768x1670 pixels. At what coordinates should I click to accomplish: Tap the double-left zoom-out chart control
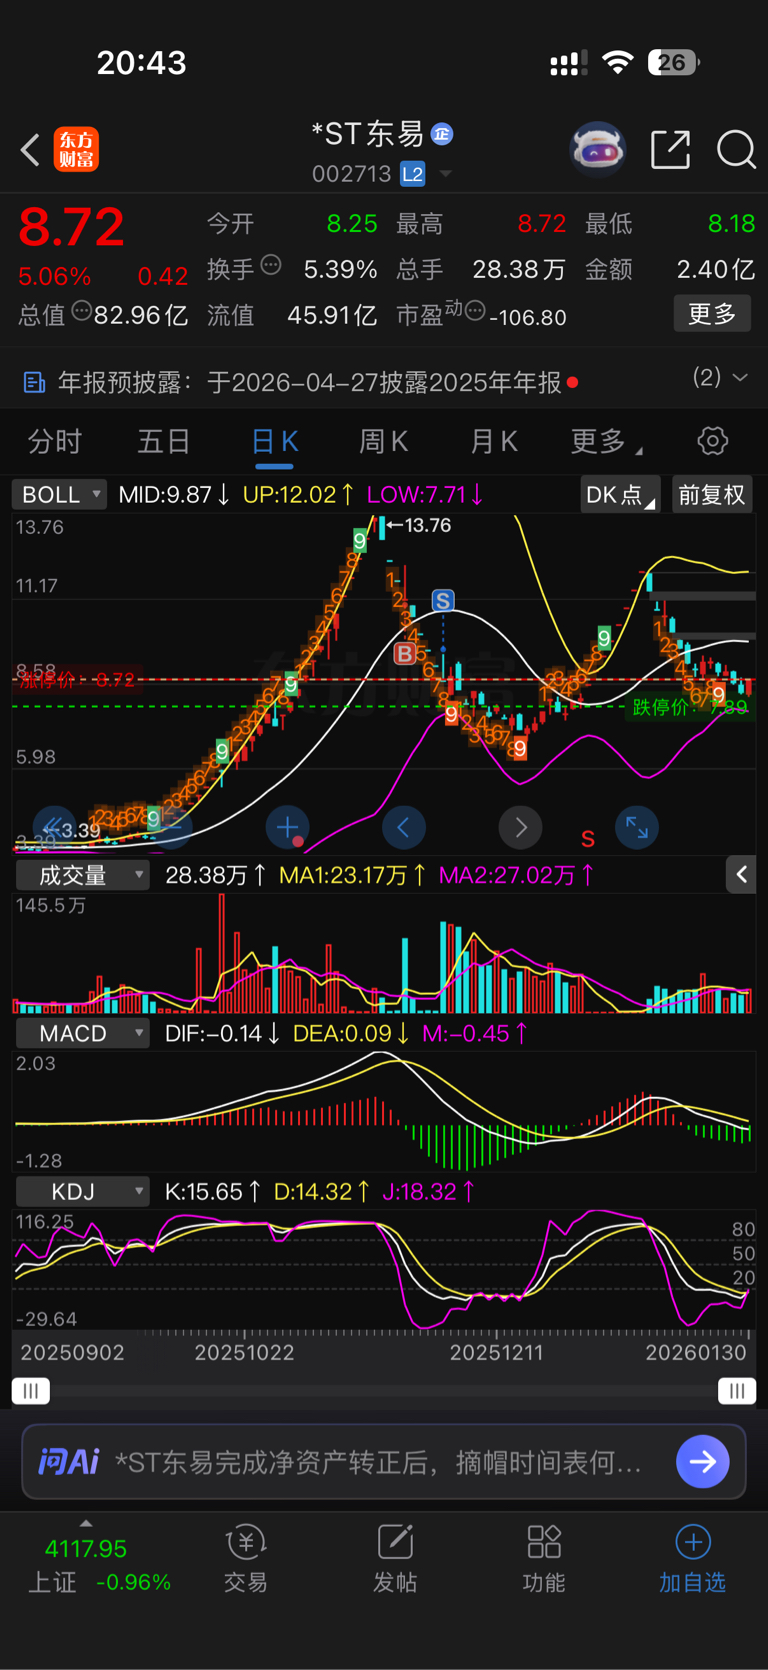pos(54,826)
